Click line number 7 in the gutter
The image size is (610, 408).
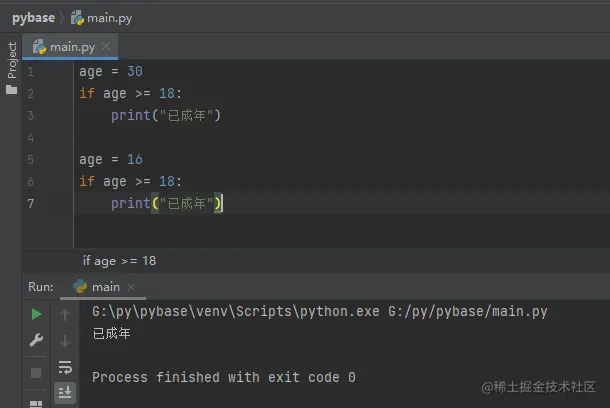click(31, 203)
